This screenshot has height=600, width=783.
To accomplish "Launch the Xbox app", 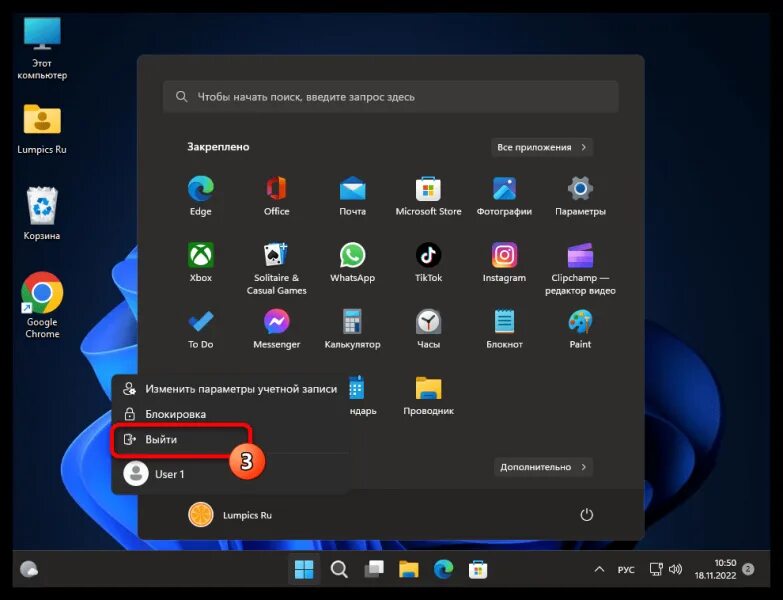I will [200, 262].
